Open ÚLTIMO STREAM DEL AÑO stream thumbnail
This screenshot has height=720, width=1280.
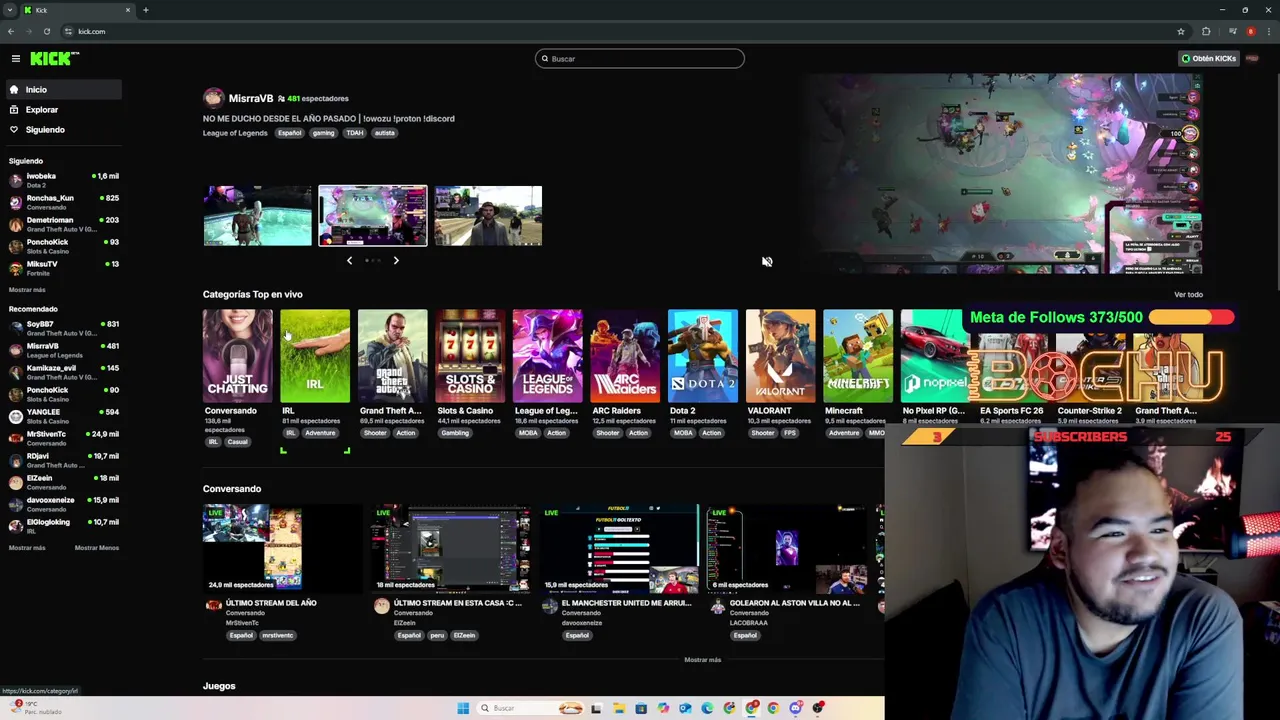pyautogui.click(x=283, y=548)
